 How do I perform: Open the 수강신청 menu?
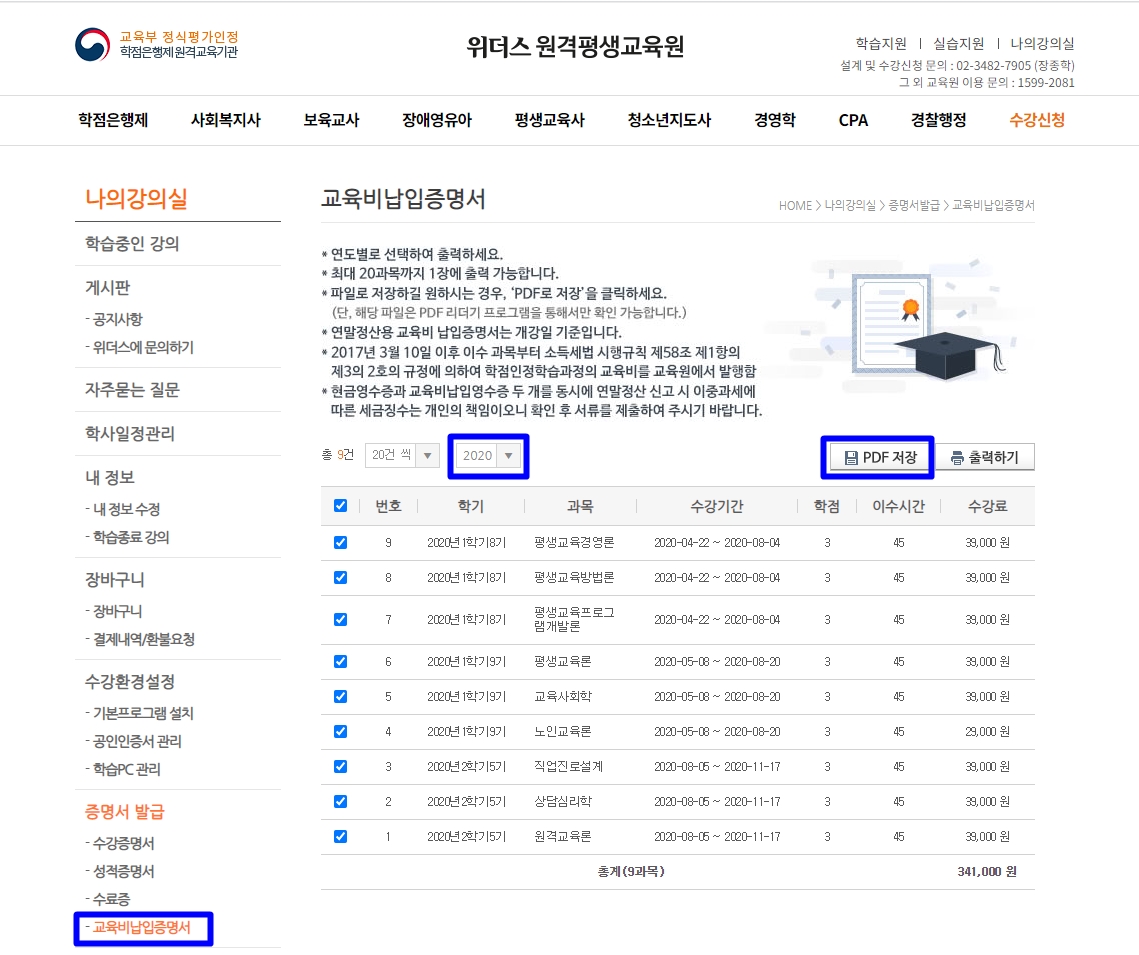[1037, 120]
